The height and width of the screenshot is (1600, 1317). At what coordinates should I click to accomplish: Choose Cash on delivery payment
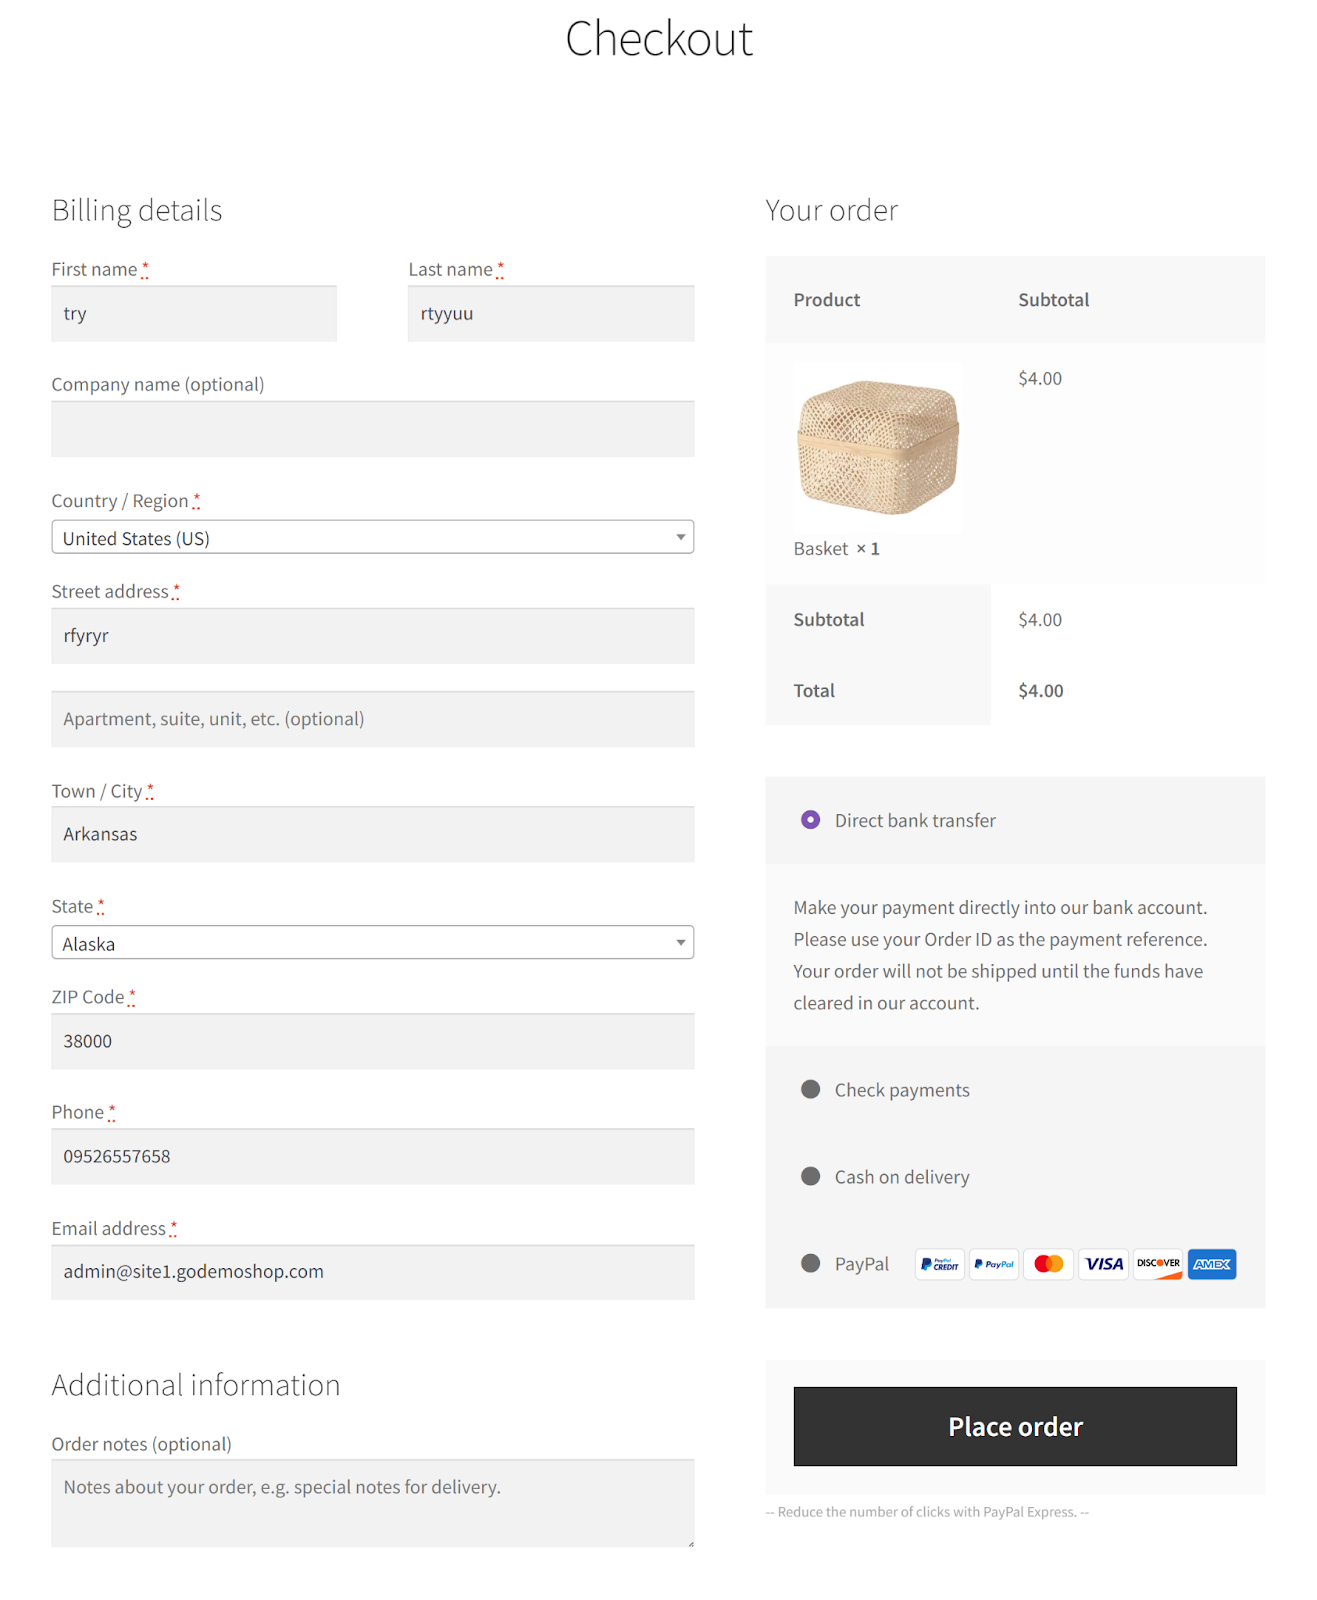811,1176
